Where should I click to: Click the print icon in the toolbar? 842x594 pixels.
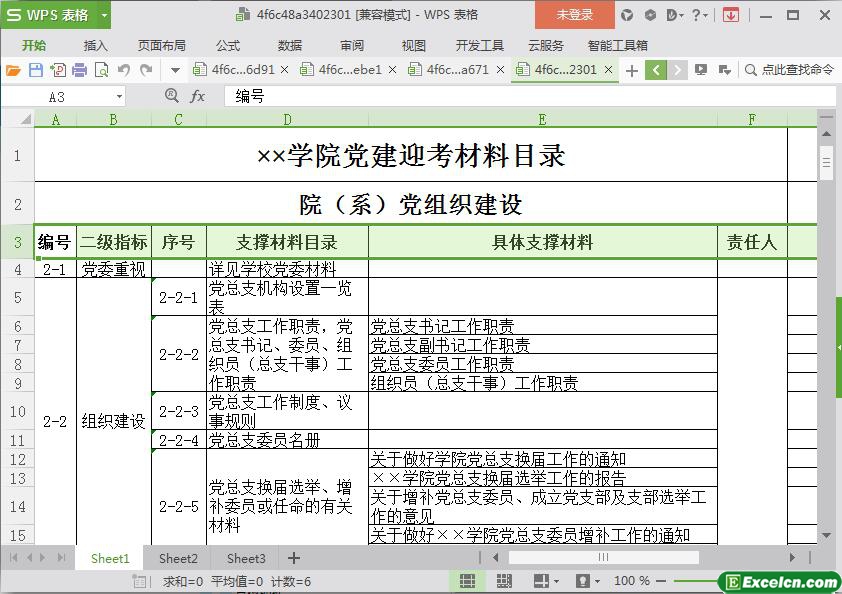point(79,70)
